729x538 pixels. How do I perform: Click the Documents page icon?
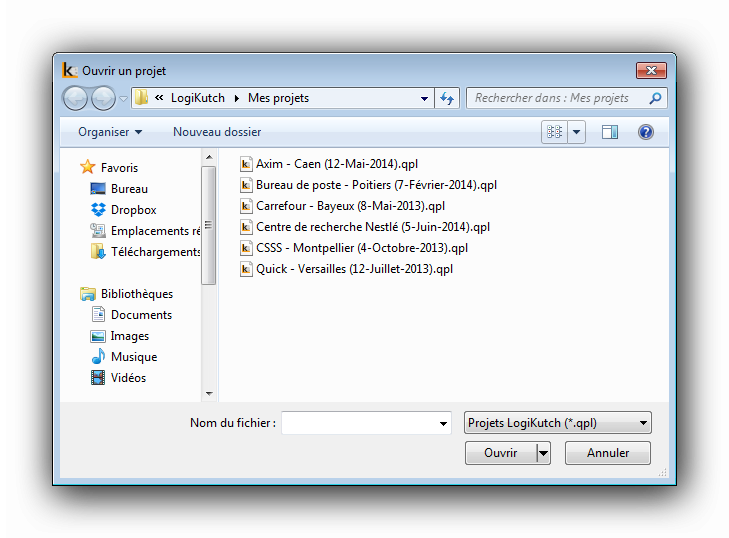point(98,314)
